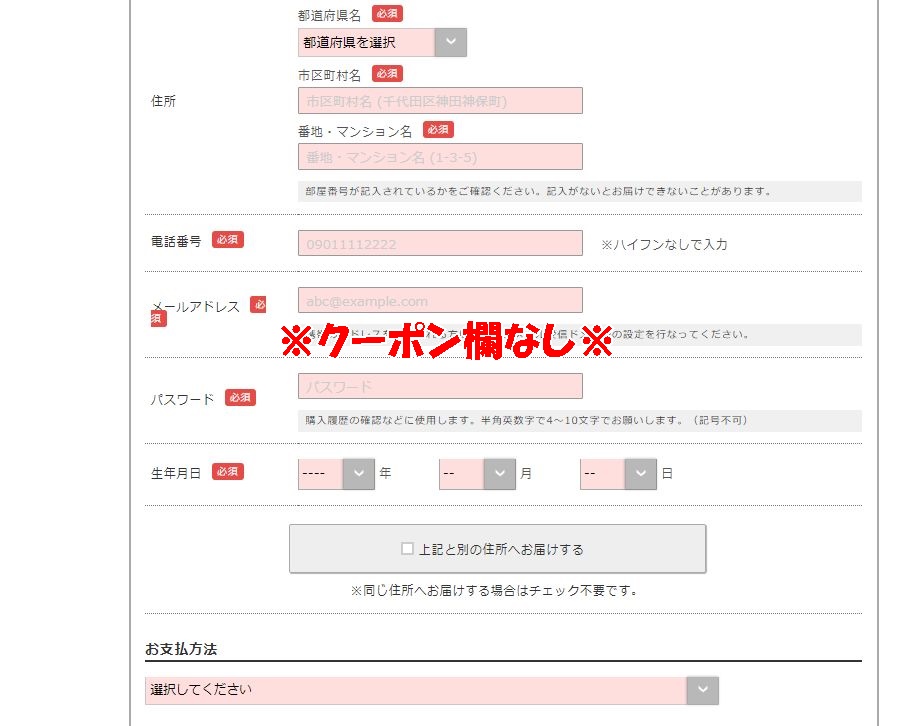Click the 市区町村名 input field
Image resolution: width=909 pixels, height=726 pixels.
point(440,101)
